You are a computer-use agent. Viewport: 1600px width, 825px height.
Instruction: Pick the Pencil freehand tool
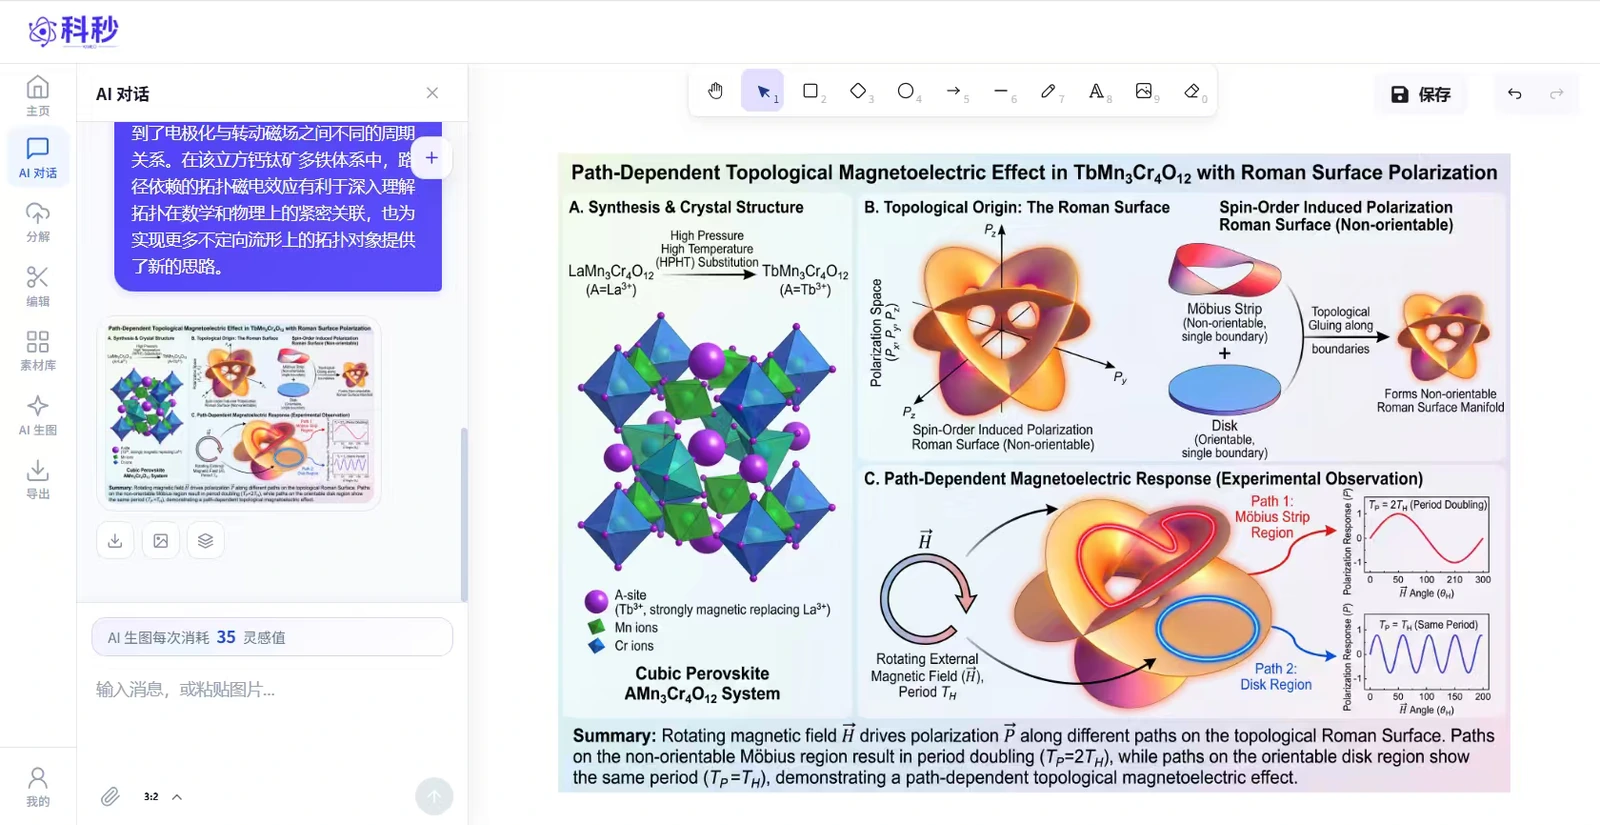1049,91
